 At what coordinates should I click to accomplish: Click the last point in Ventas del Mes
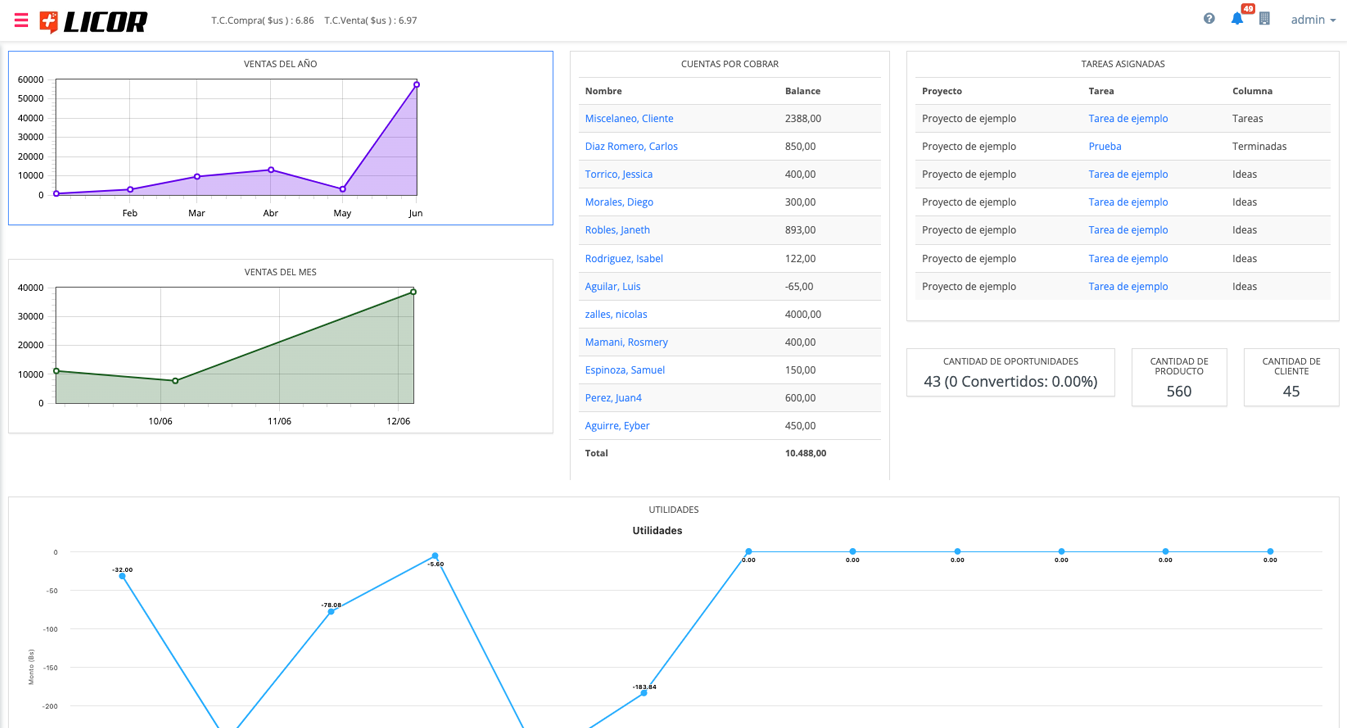413,292
